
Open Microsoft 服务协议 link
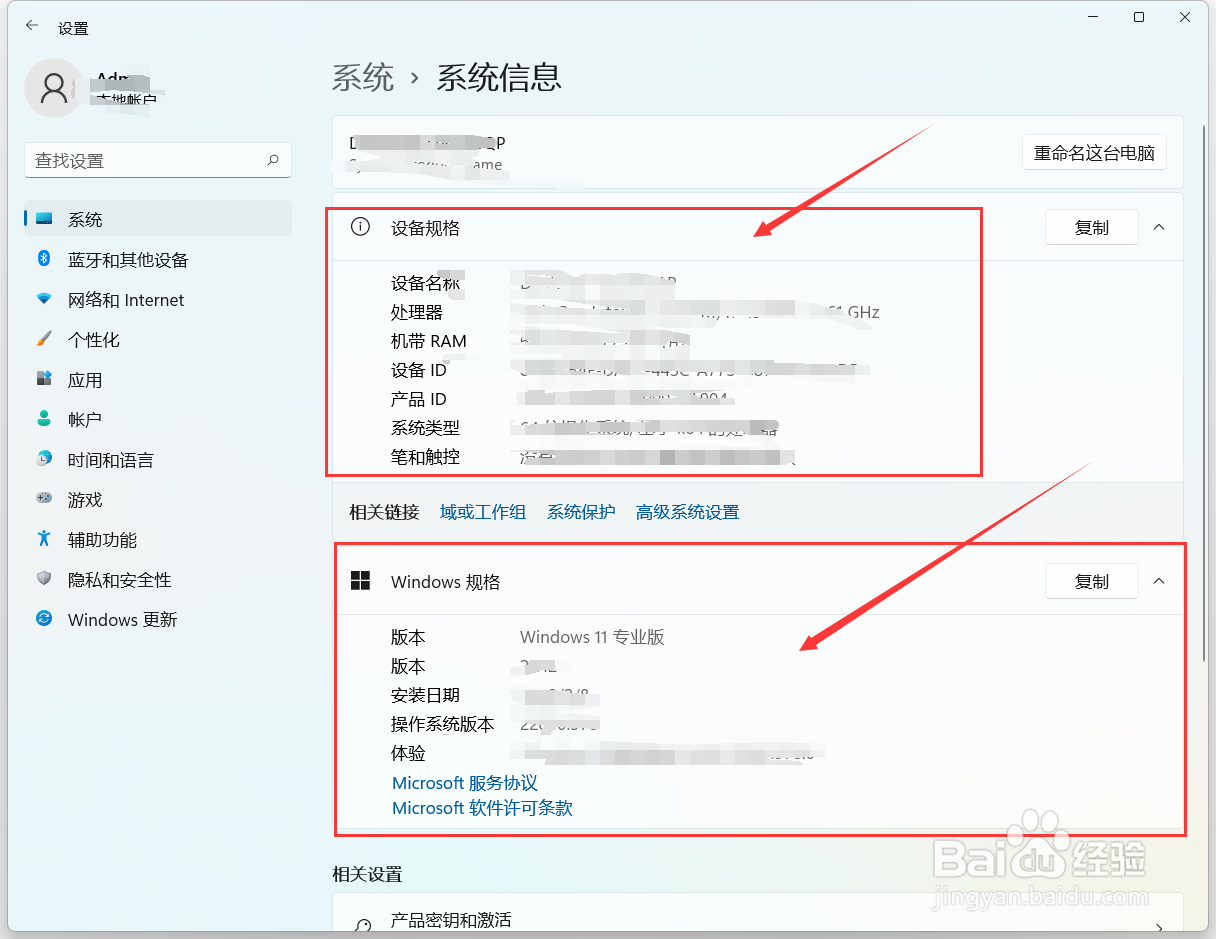click(x=465, y=783)
